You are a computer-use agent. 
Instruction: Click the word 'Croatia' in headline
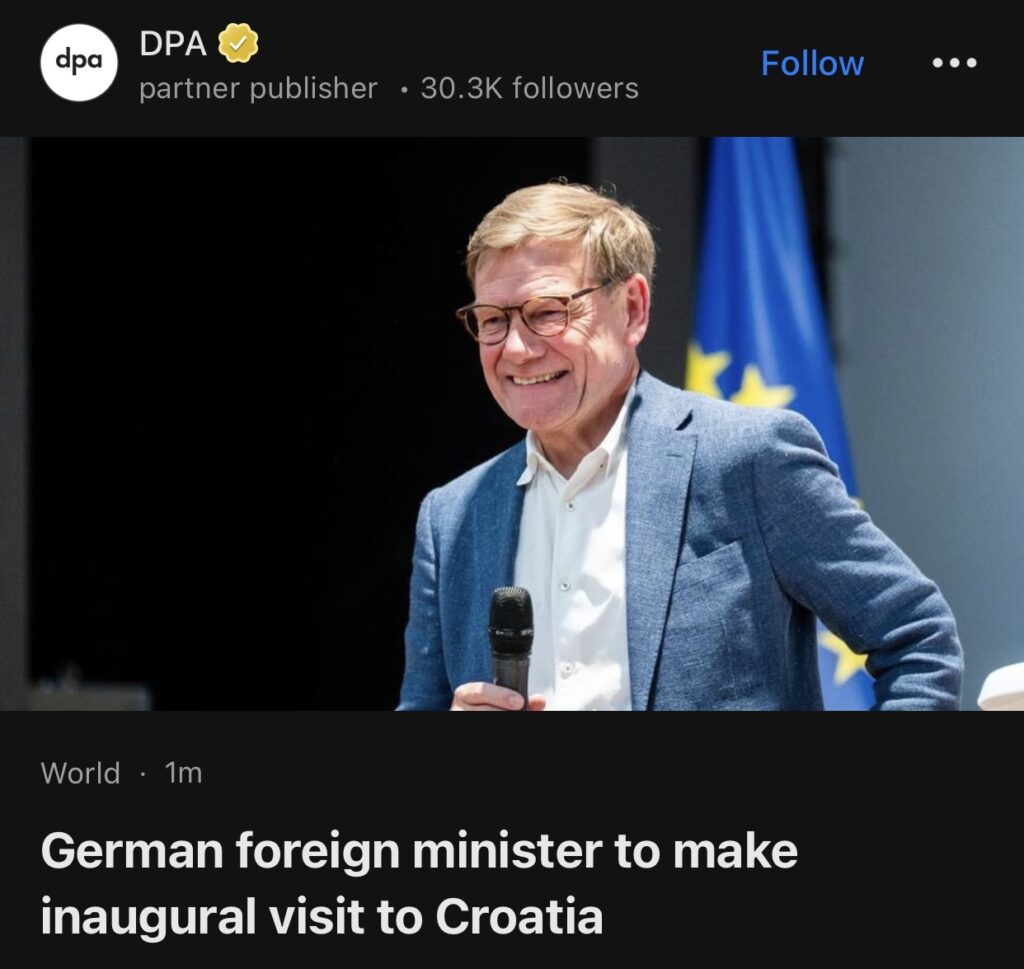coord(519,917)
